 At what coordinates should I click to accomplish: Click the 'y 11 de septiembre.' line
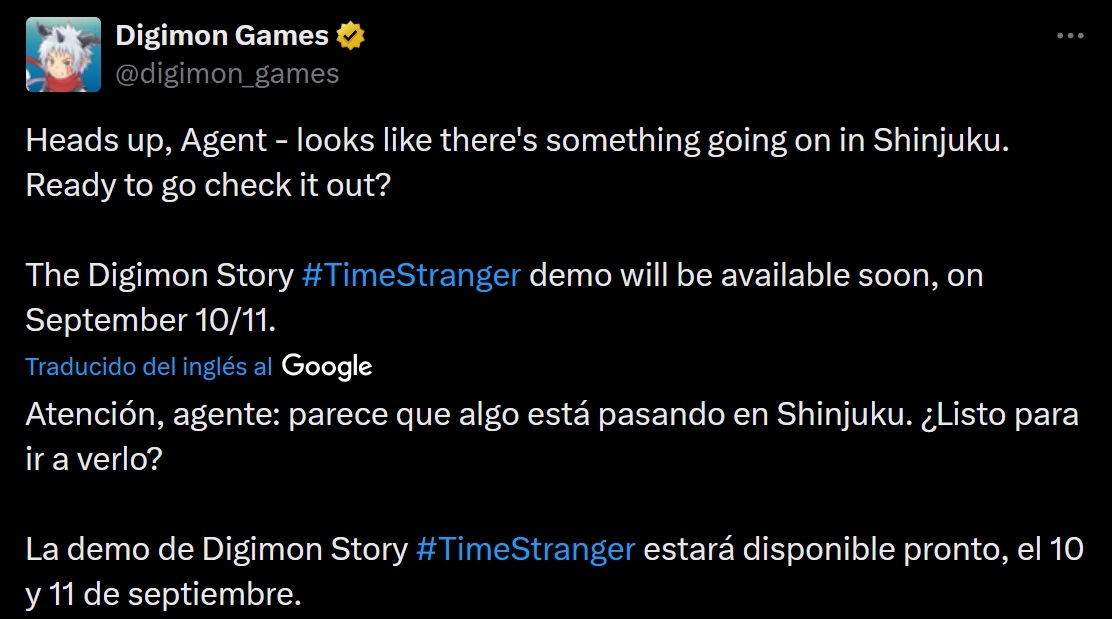[164, 594]
